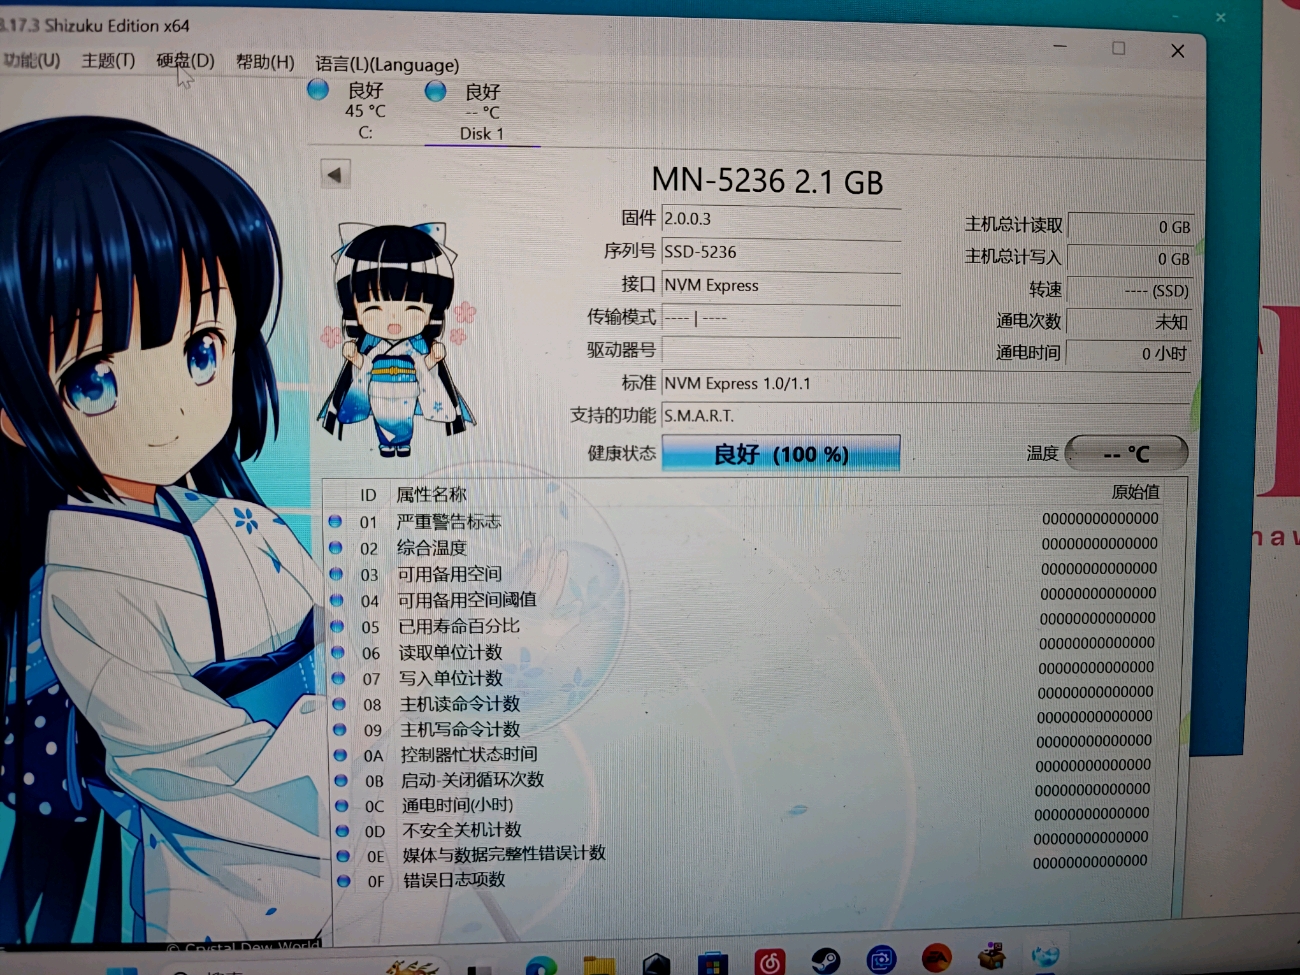The image size is (1300, 975).
Task: Click status dot for attribute 04 可用备用空间阈值
Action: 337,600
